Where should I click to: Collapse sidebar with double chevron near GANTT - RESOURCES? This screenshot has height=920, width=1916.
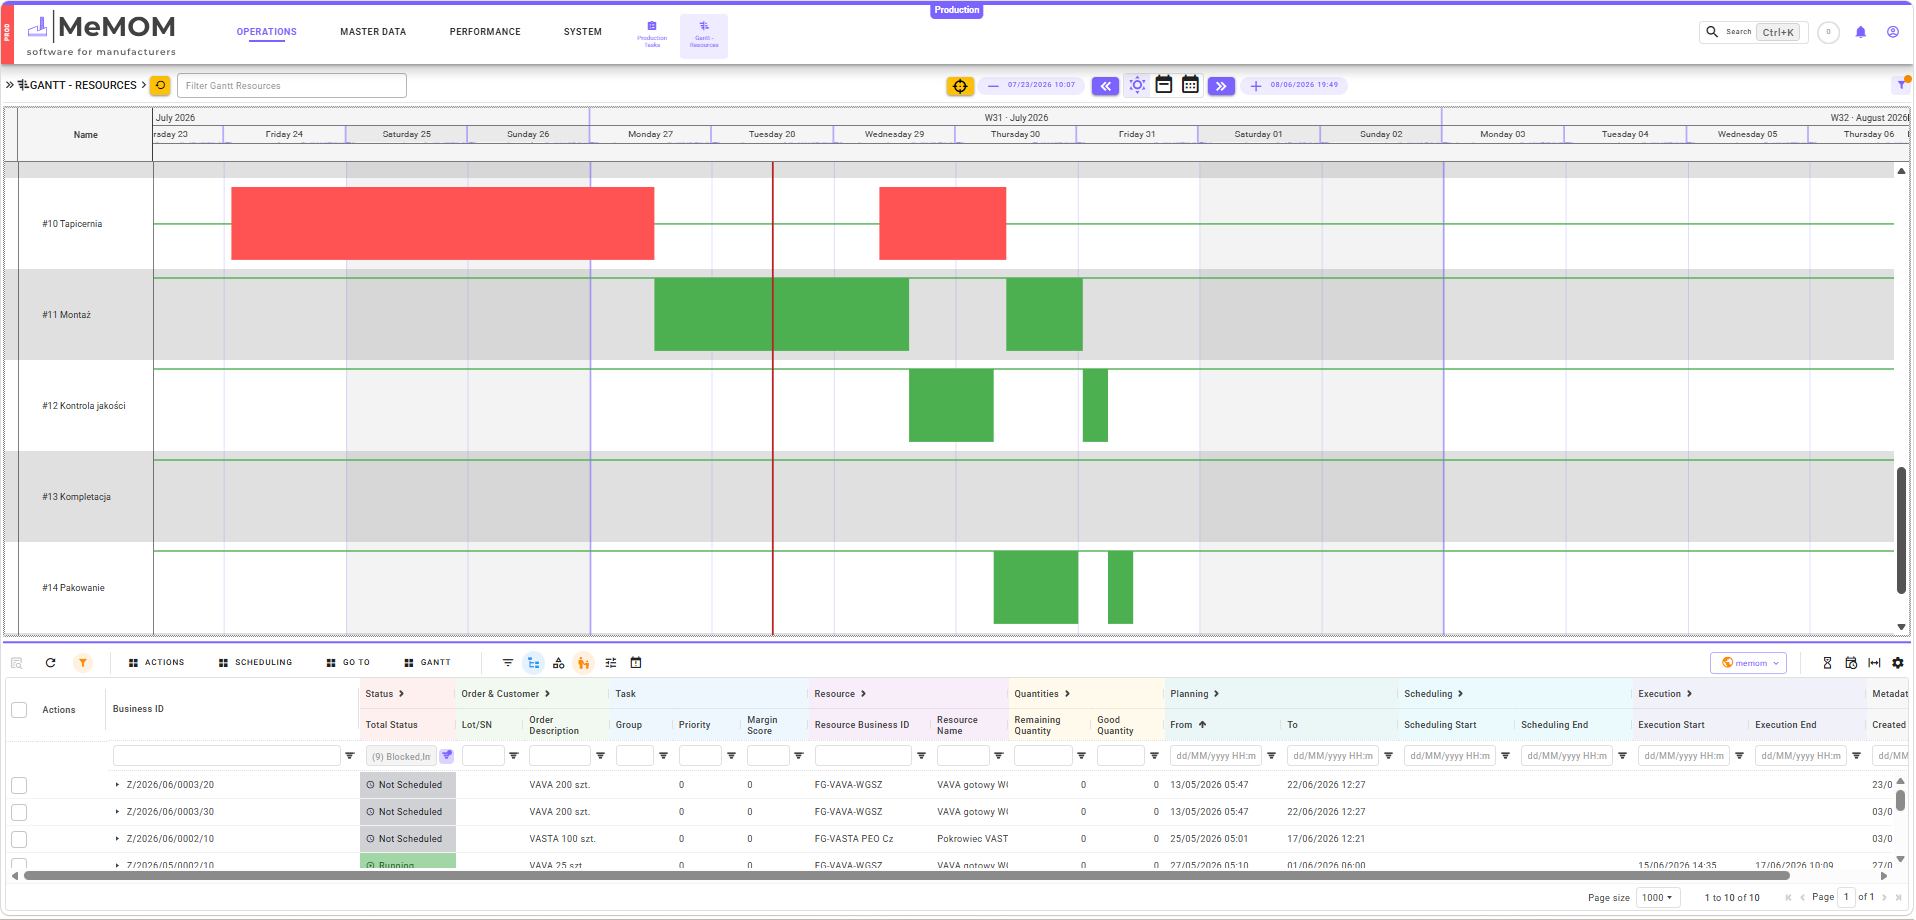point(10,85)
